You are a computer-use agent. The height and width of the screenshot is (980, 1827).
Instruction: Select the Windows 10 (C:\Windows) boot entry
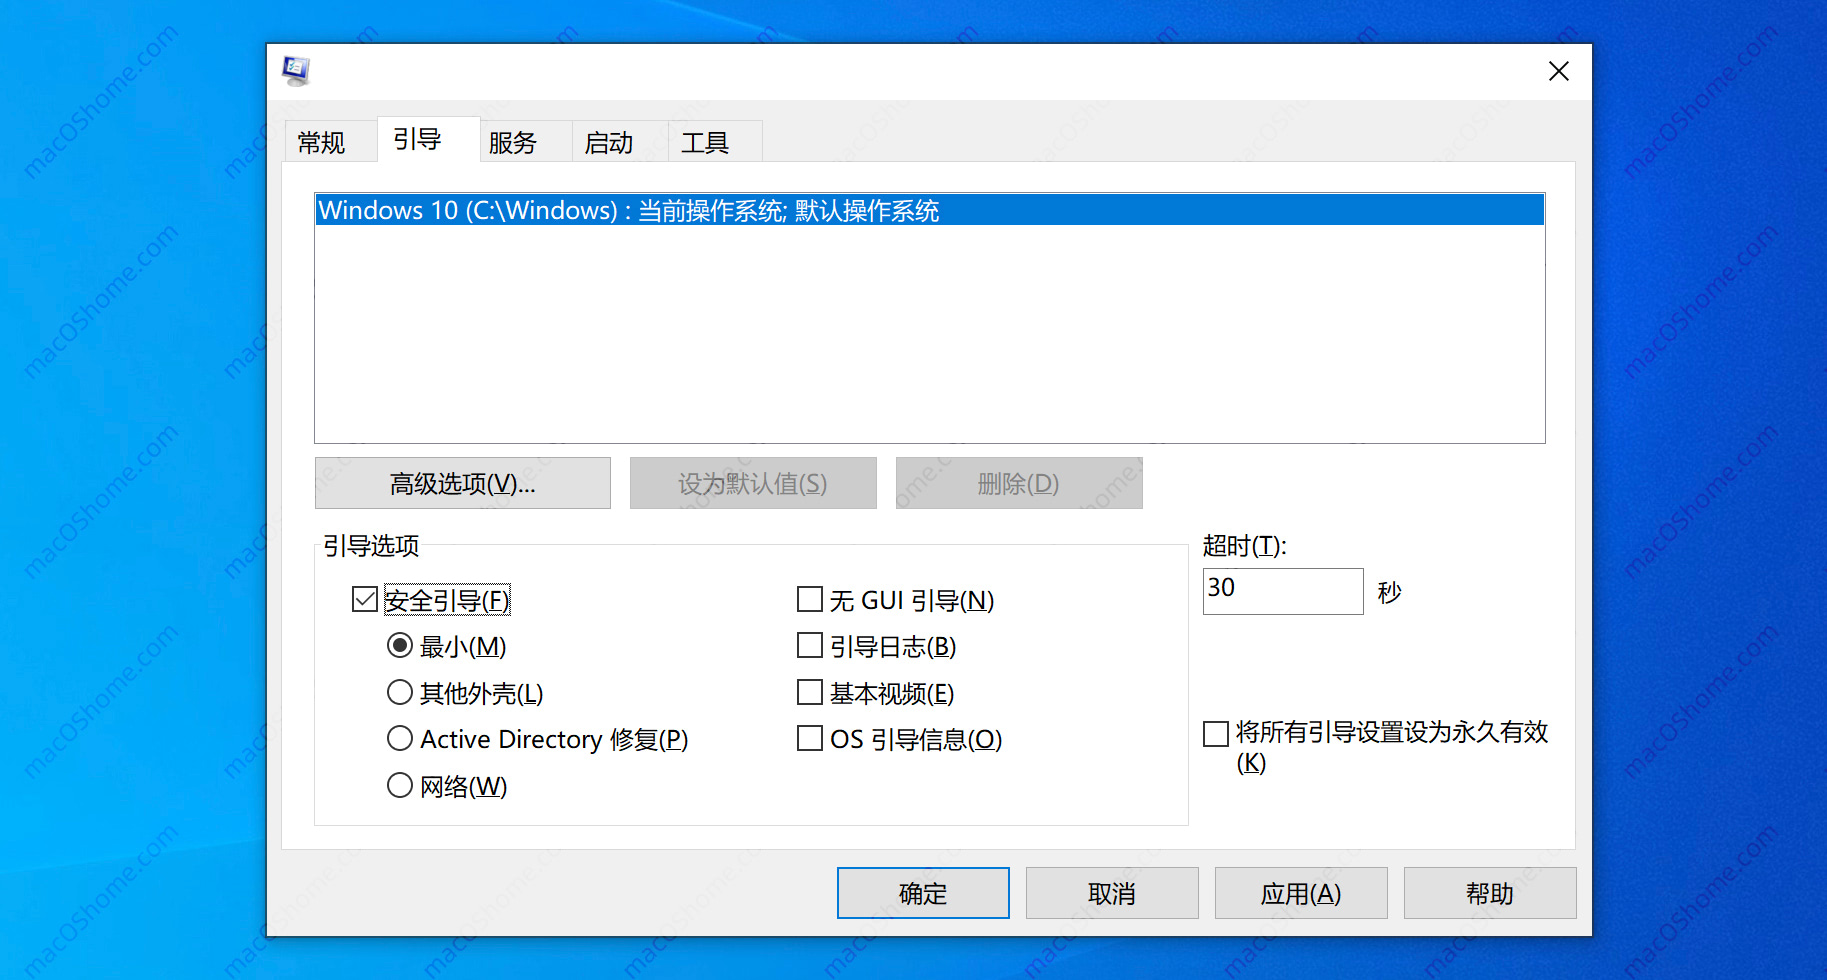[929, 210]
